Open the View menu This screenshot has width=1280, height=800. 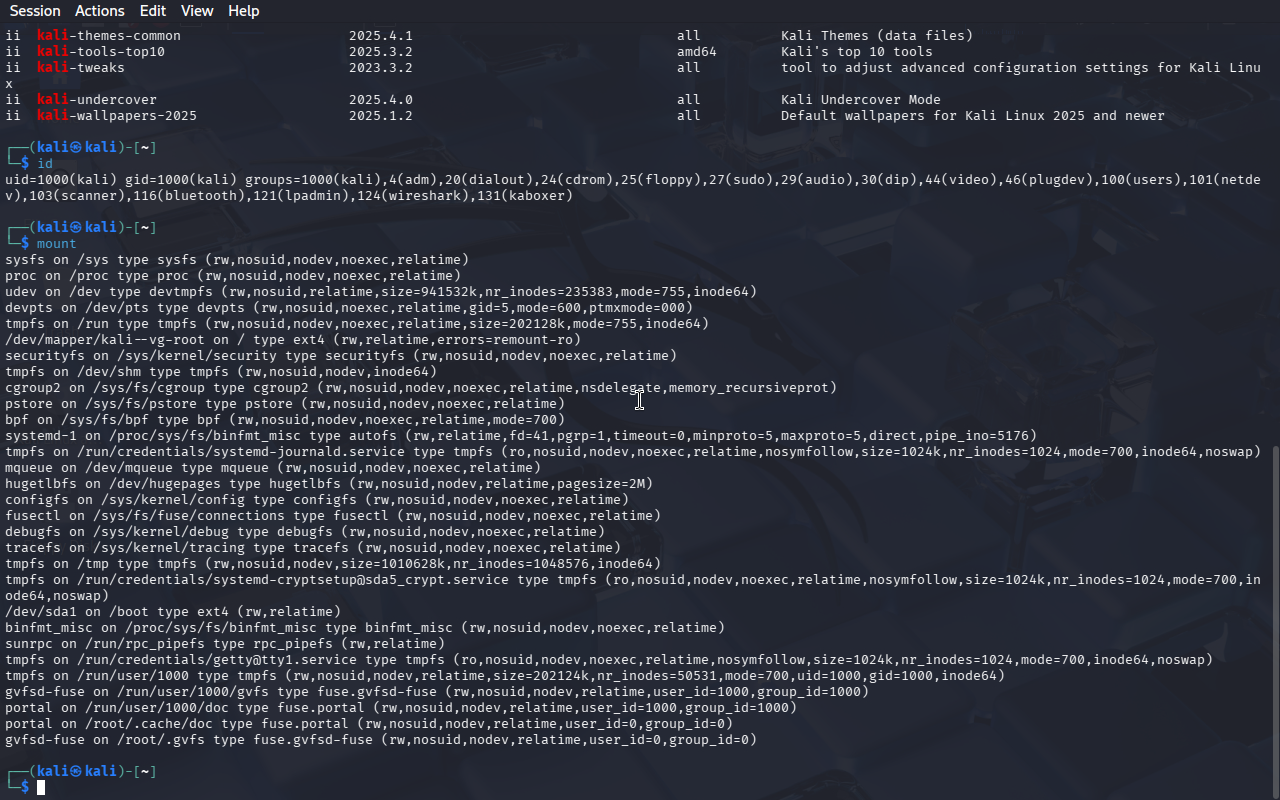(197, 11)
